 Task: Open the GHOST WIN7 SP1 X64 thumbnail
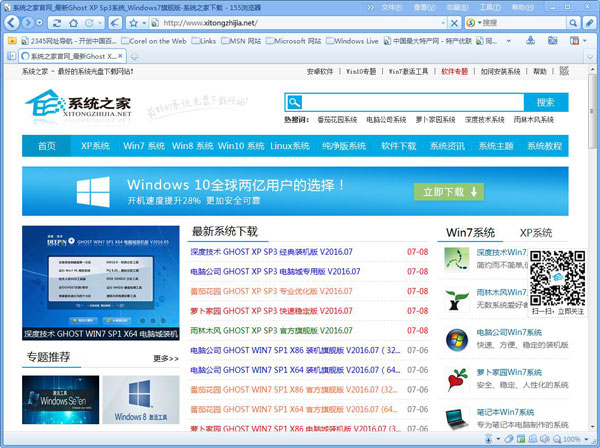tap(100, 284)
